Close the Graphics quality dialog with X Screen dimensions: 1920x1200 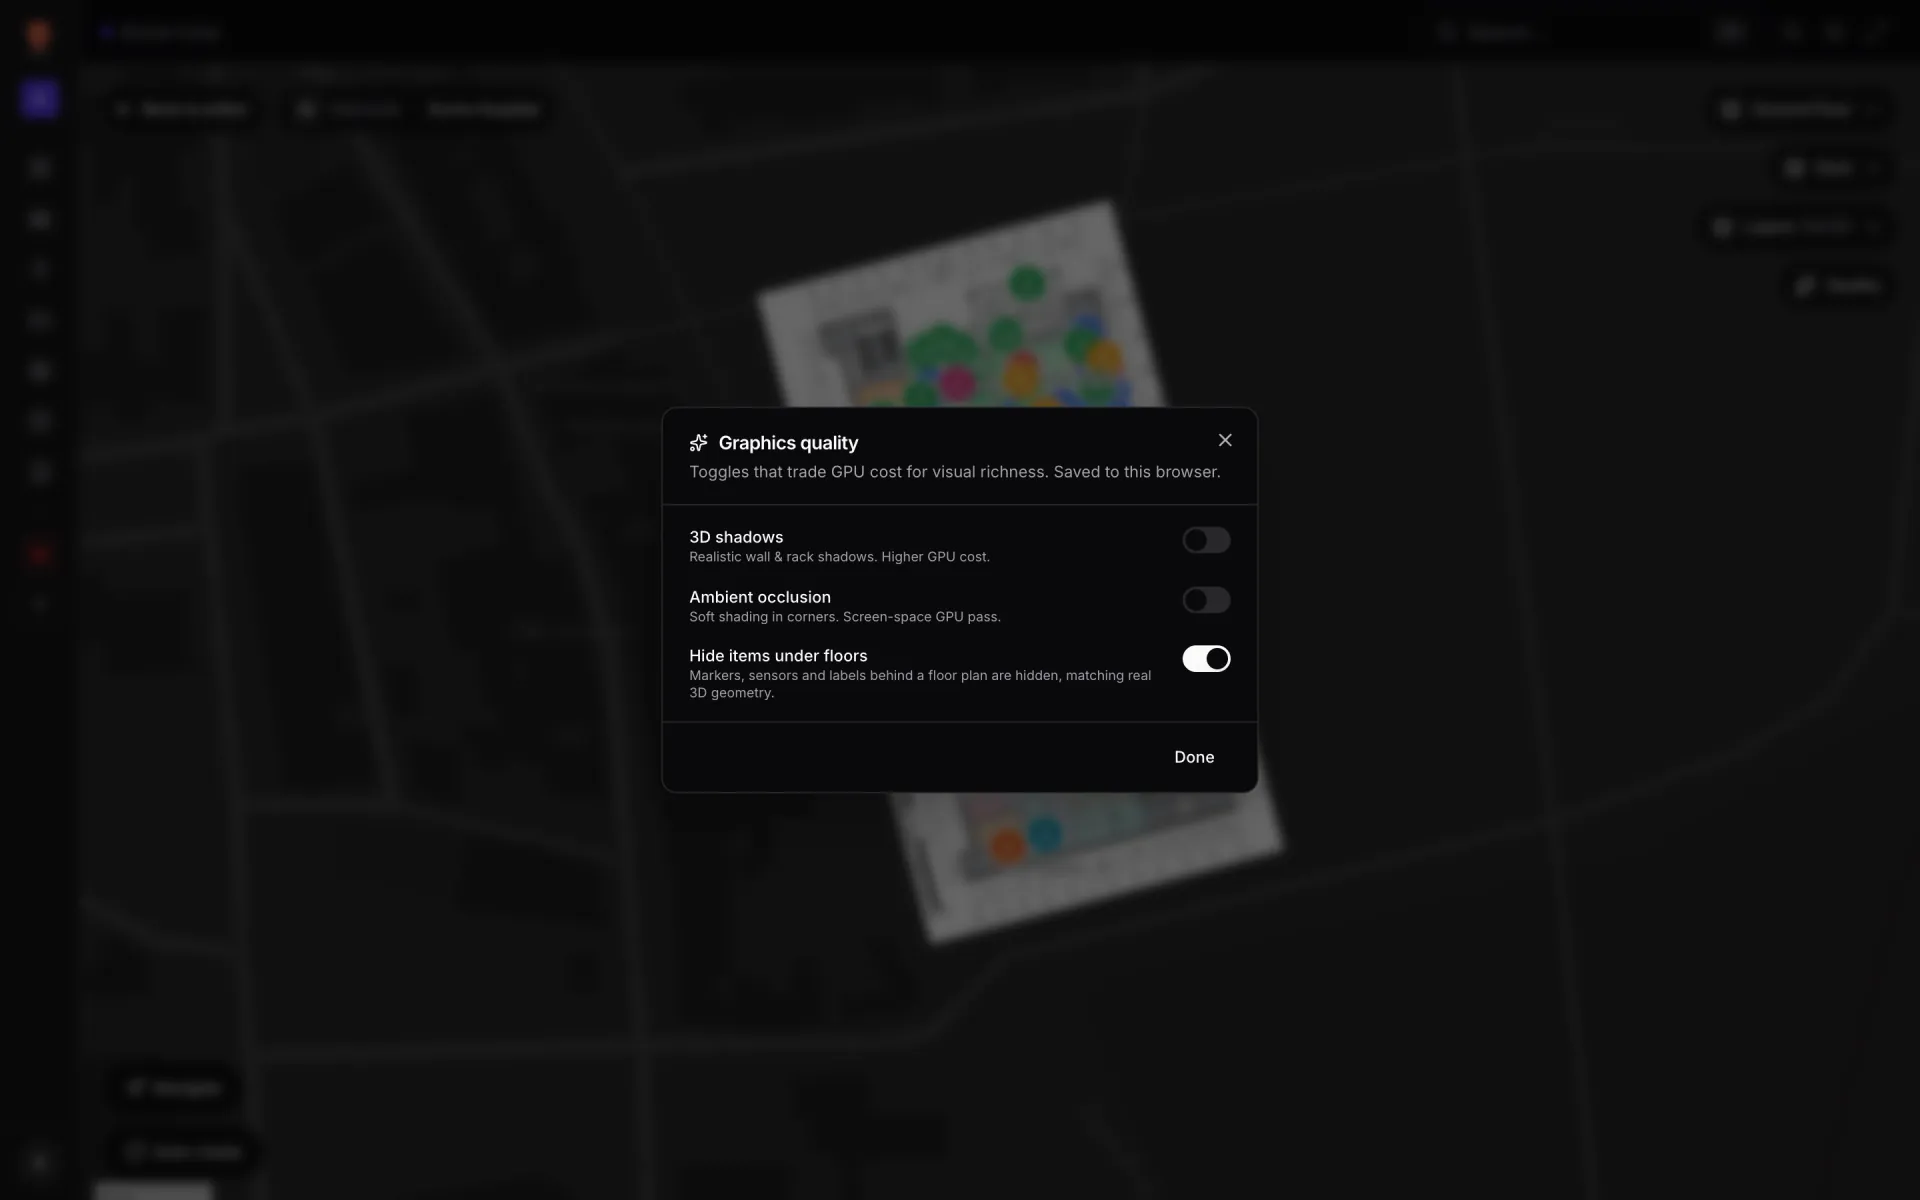(1225, 440)
